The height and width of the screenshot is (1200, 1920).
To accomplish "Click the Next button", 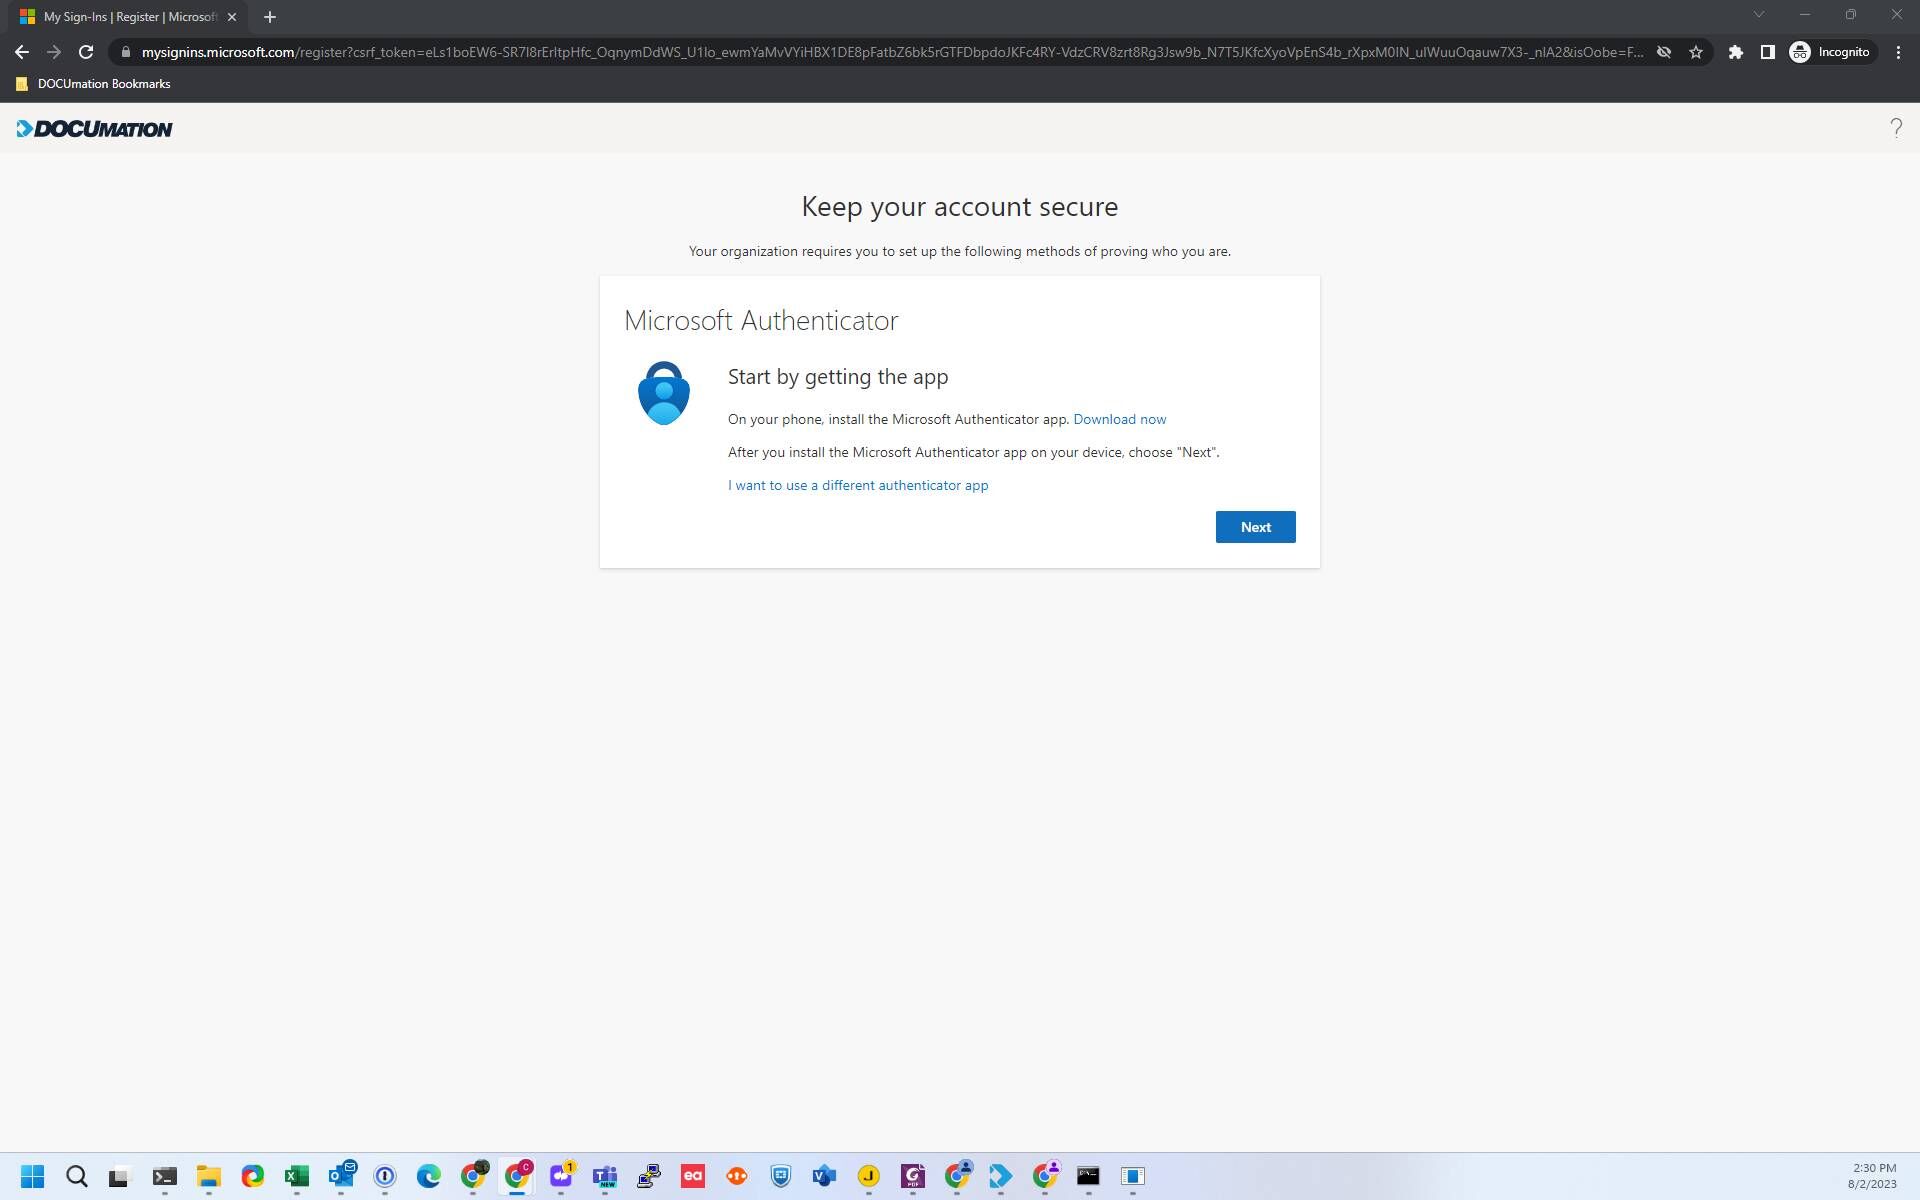I will (1255, 526).
